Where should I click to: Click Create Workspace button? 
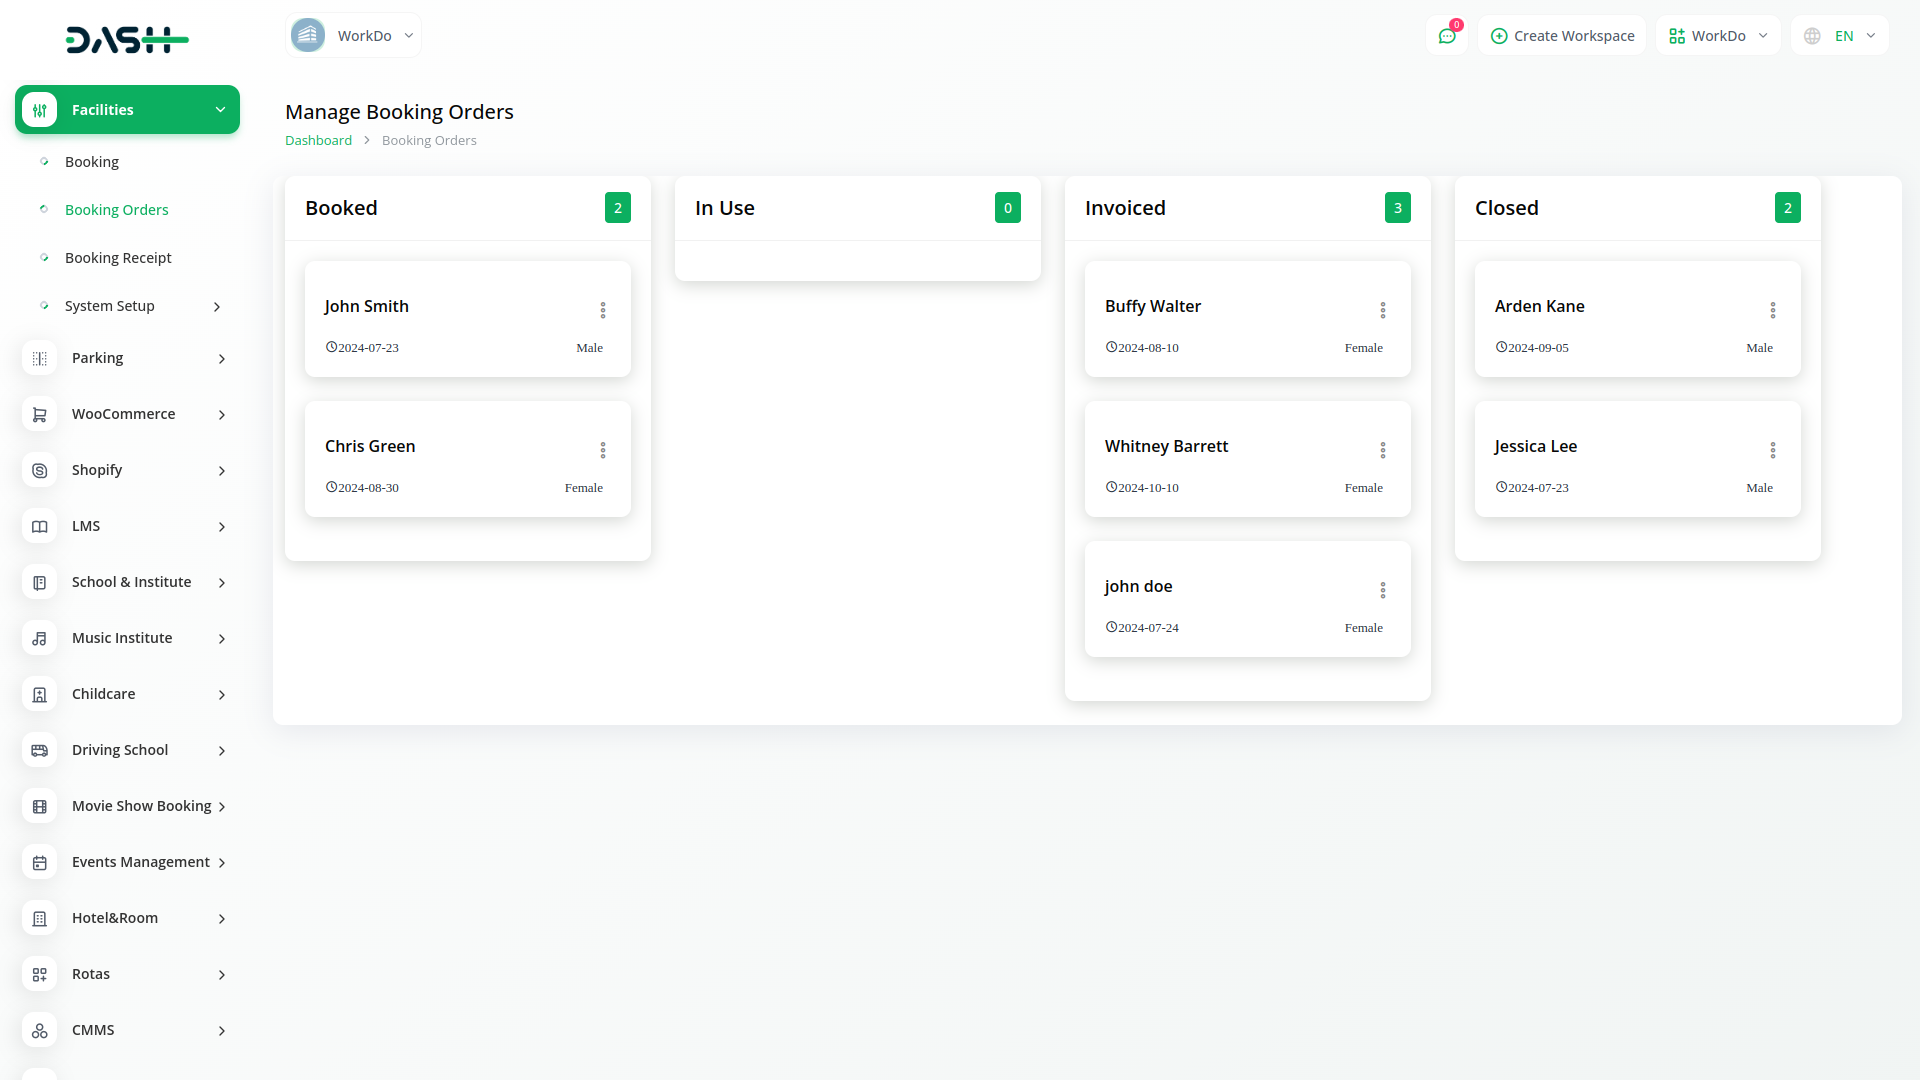[1562, 36]
